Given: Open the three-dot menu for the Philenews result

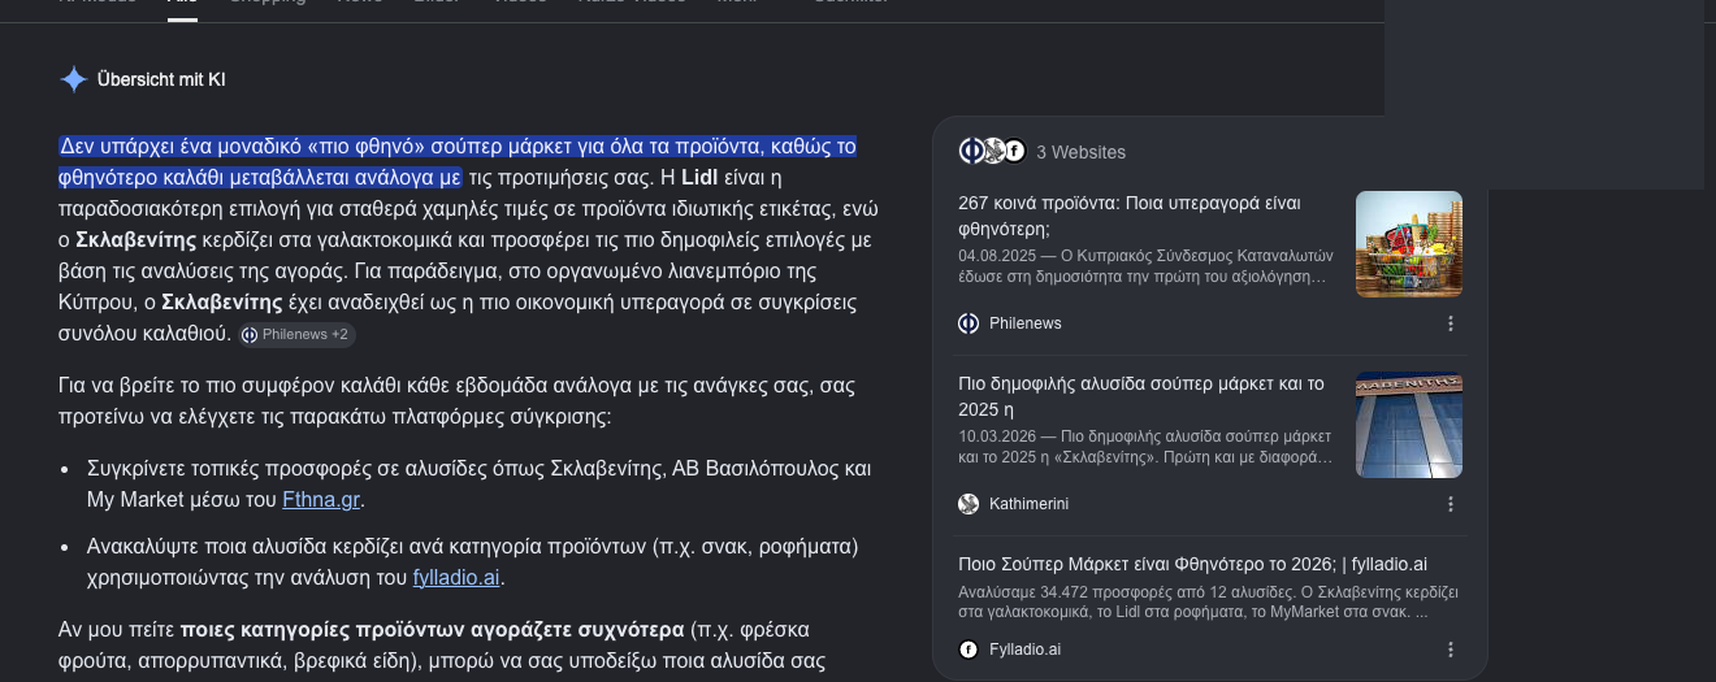Looking at the screenshot, I should pos(1450,323).
